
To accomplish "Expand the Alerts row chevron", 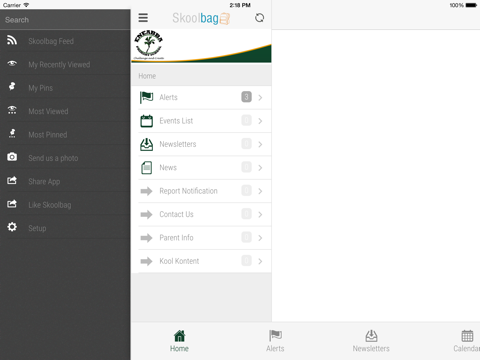I will click(x=260, y=98).
